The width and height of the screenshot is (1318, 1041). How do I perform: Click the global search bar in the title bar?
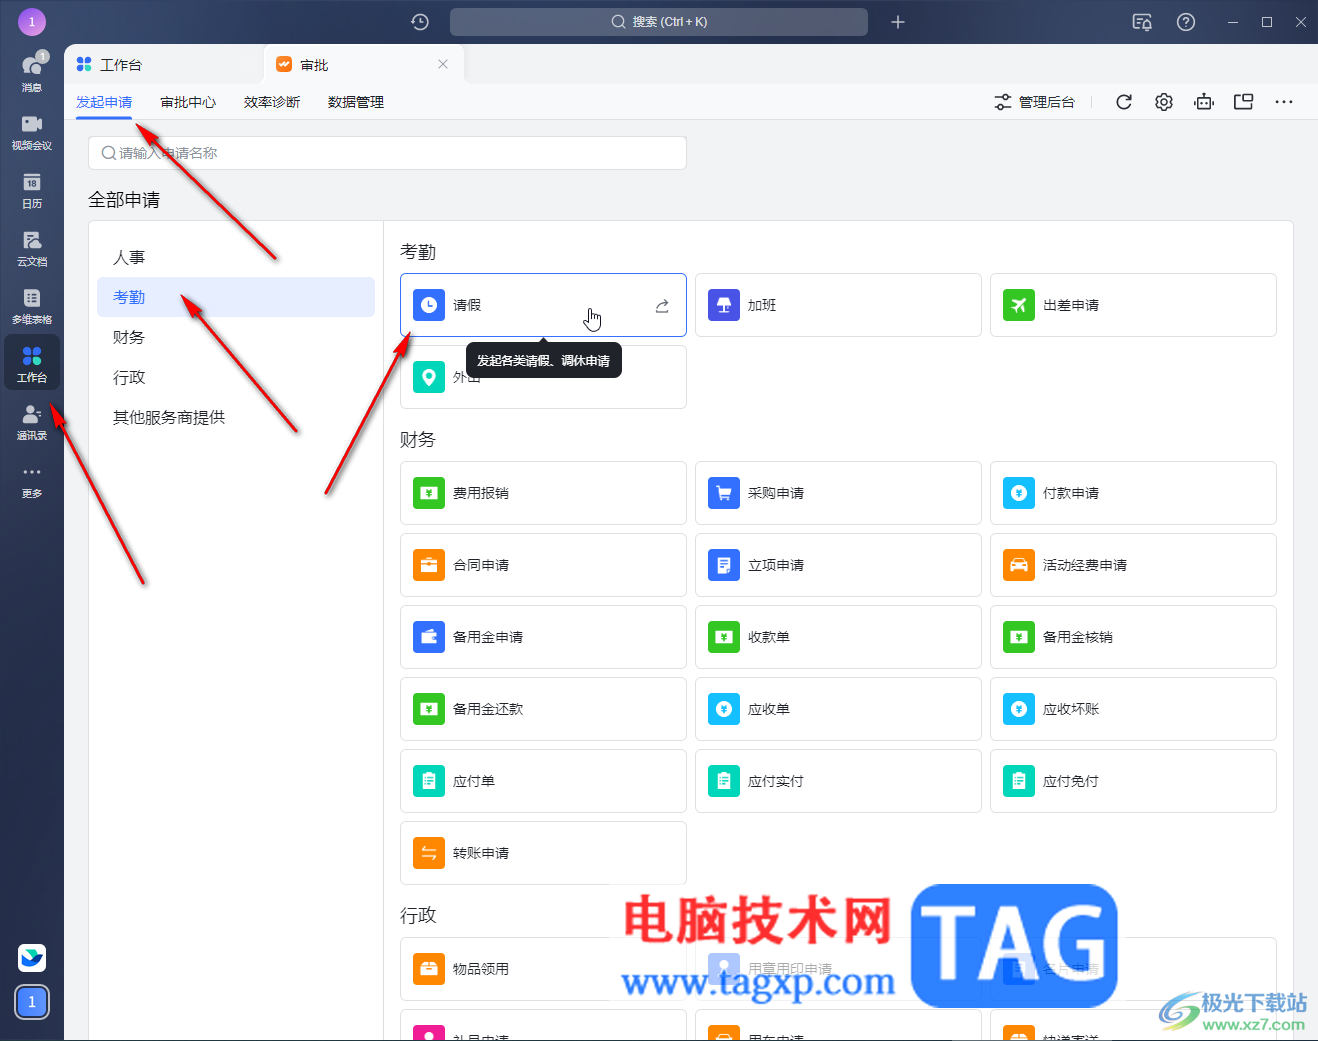(x=659, y=22)
